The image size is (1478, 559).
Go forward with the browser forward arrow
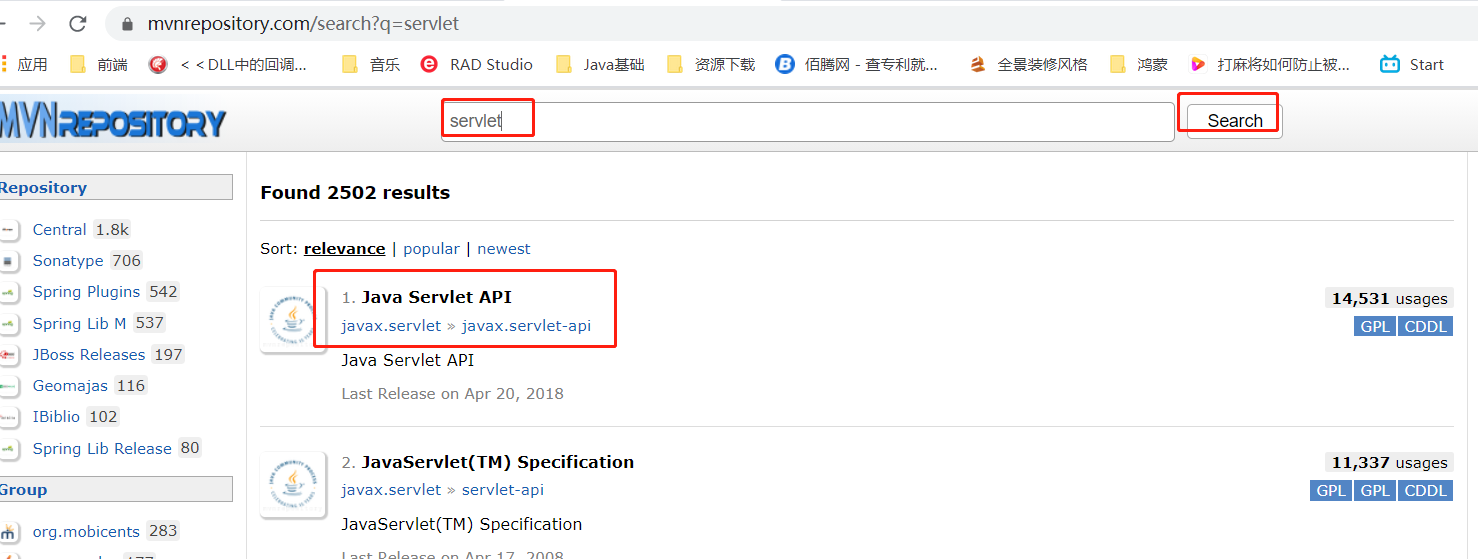[37, 23]
